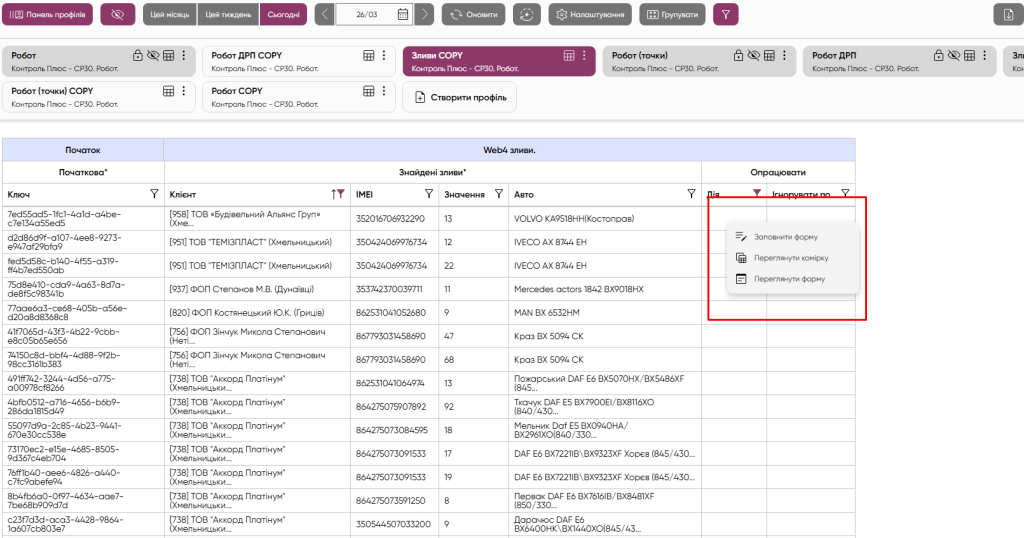Screen dimensions: 1024x538
Task: Filter the IMEI column
Action: tap(429, 194)
